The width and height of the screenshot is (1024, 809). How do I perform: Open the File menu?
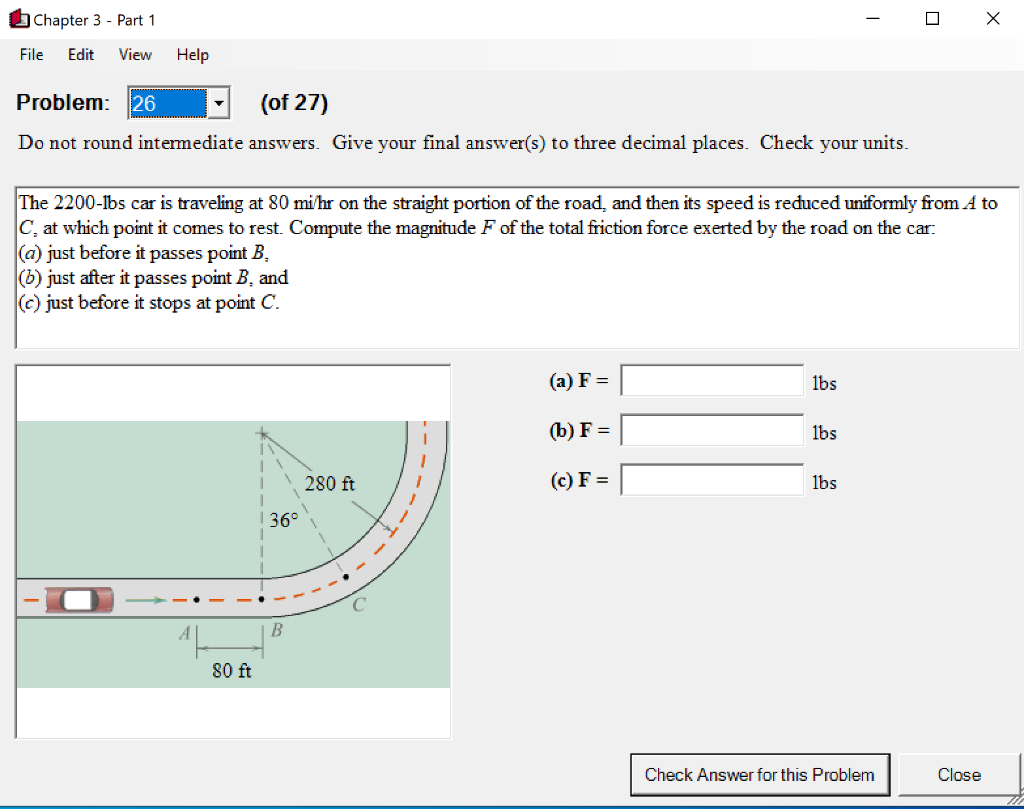pyautogui.click(x=30, y=55)
